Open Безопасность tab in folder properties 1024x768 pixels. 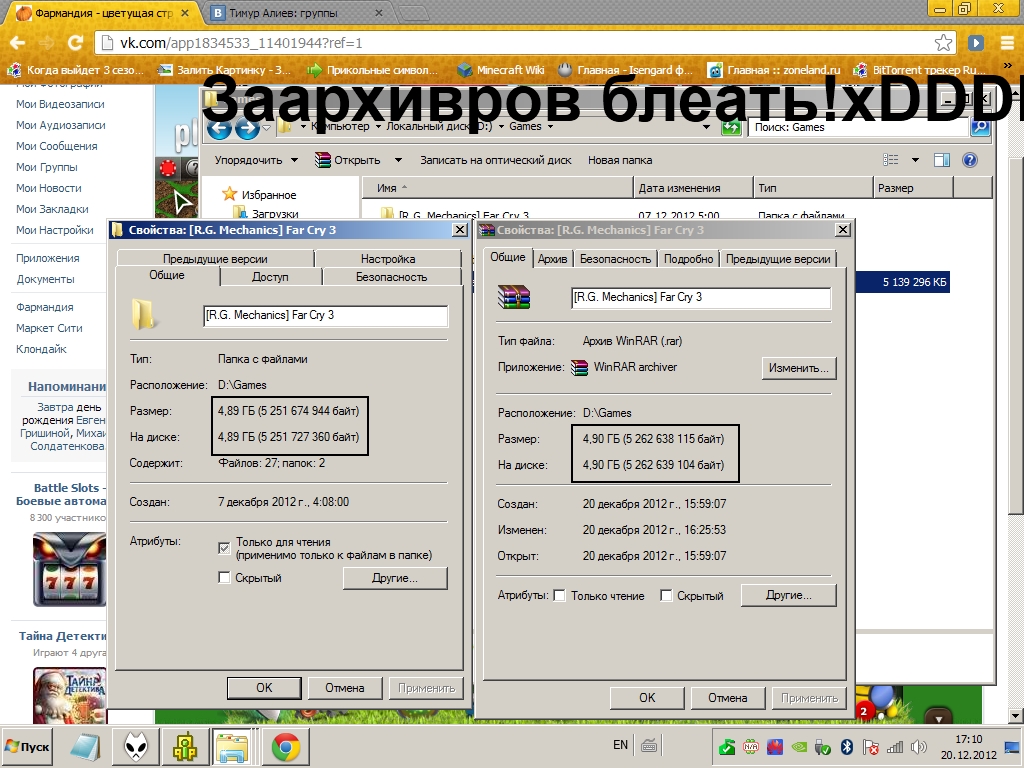[391, 277]
